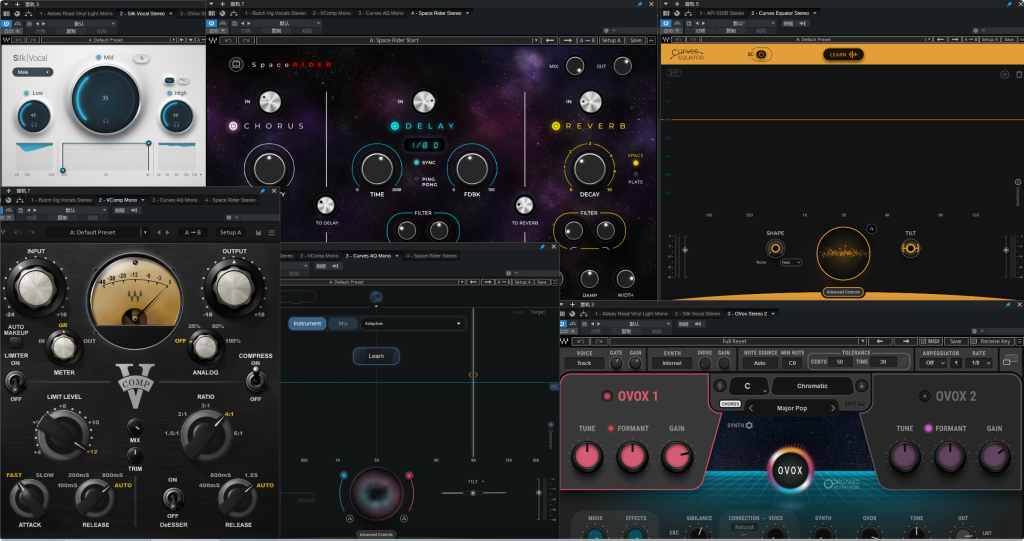Select the Plate reverb type in Space Rider
Image resolution: width=1024 pixels, height=541 pixels.
(635, 174)
